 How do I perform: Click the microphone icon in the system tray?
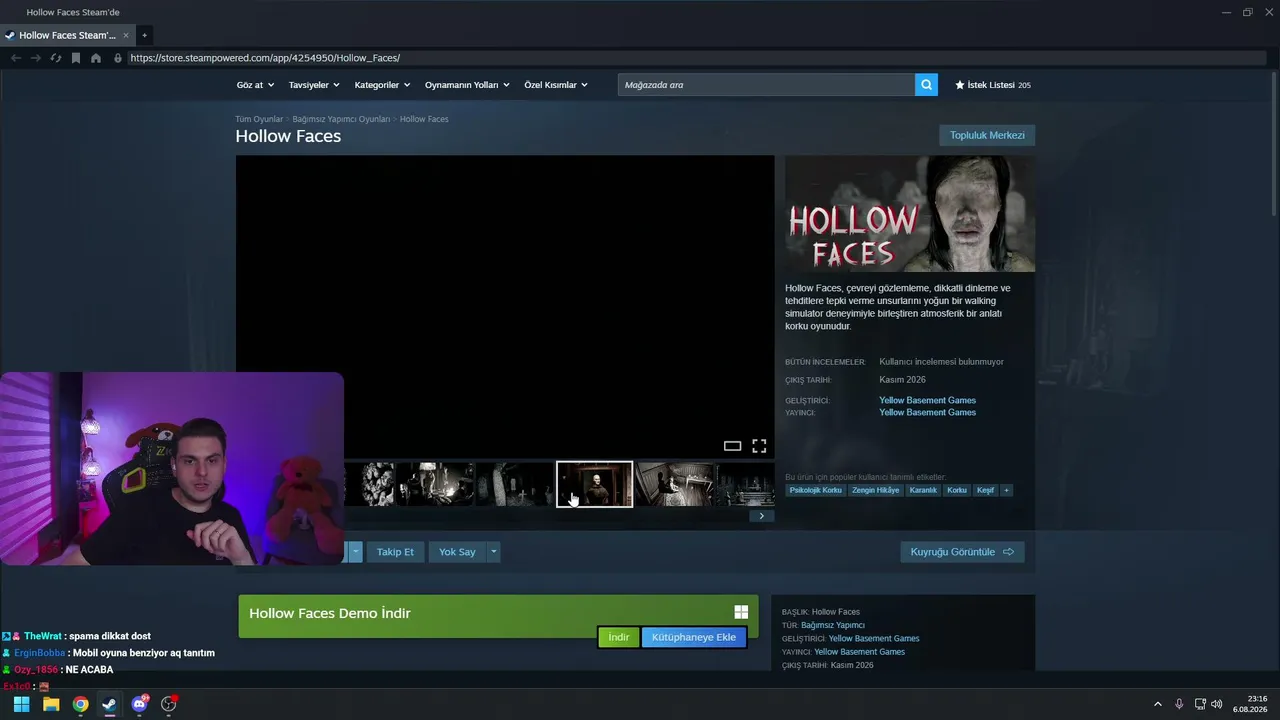click(x=1179, y=704)
